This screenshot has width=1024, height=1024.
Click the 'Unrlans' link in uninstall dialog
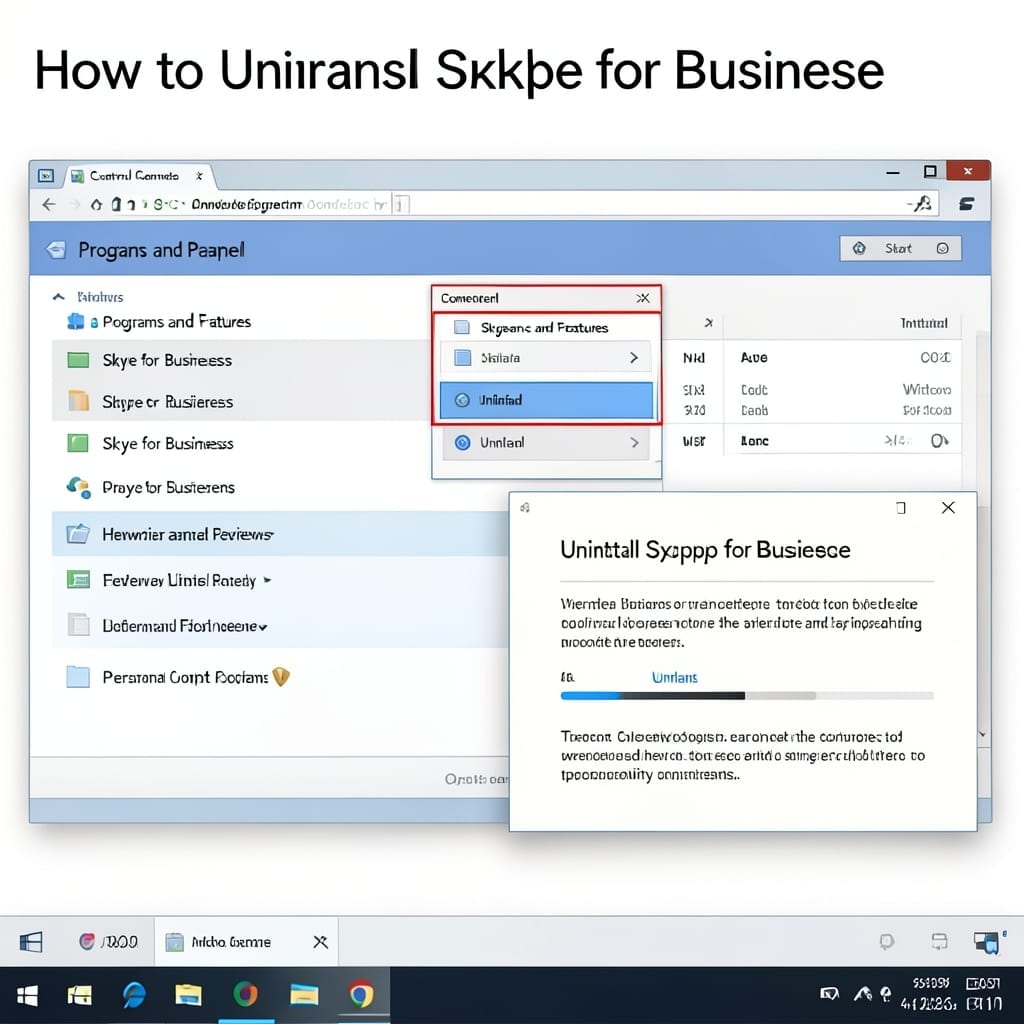(675, 678)
